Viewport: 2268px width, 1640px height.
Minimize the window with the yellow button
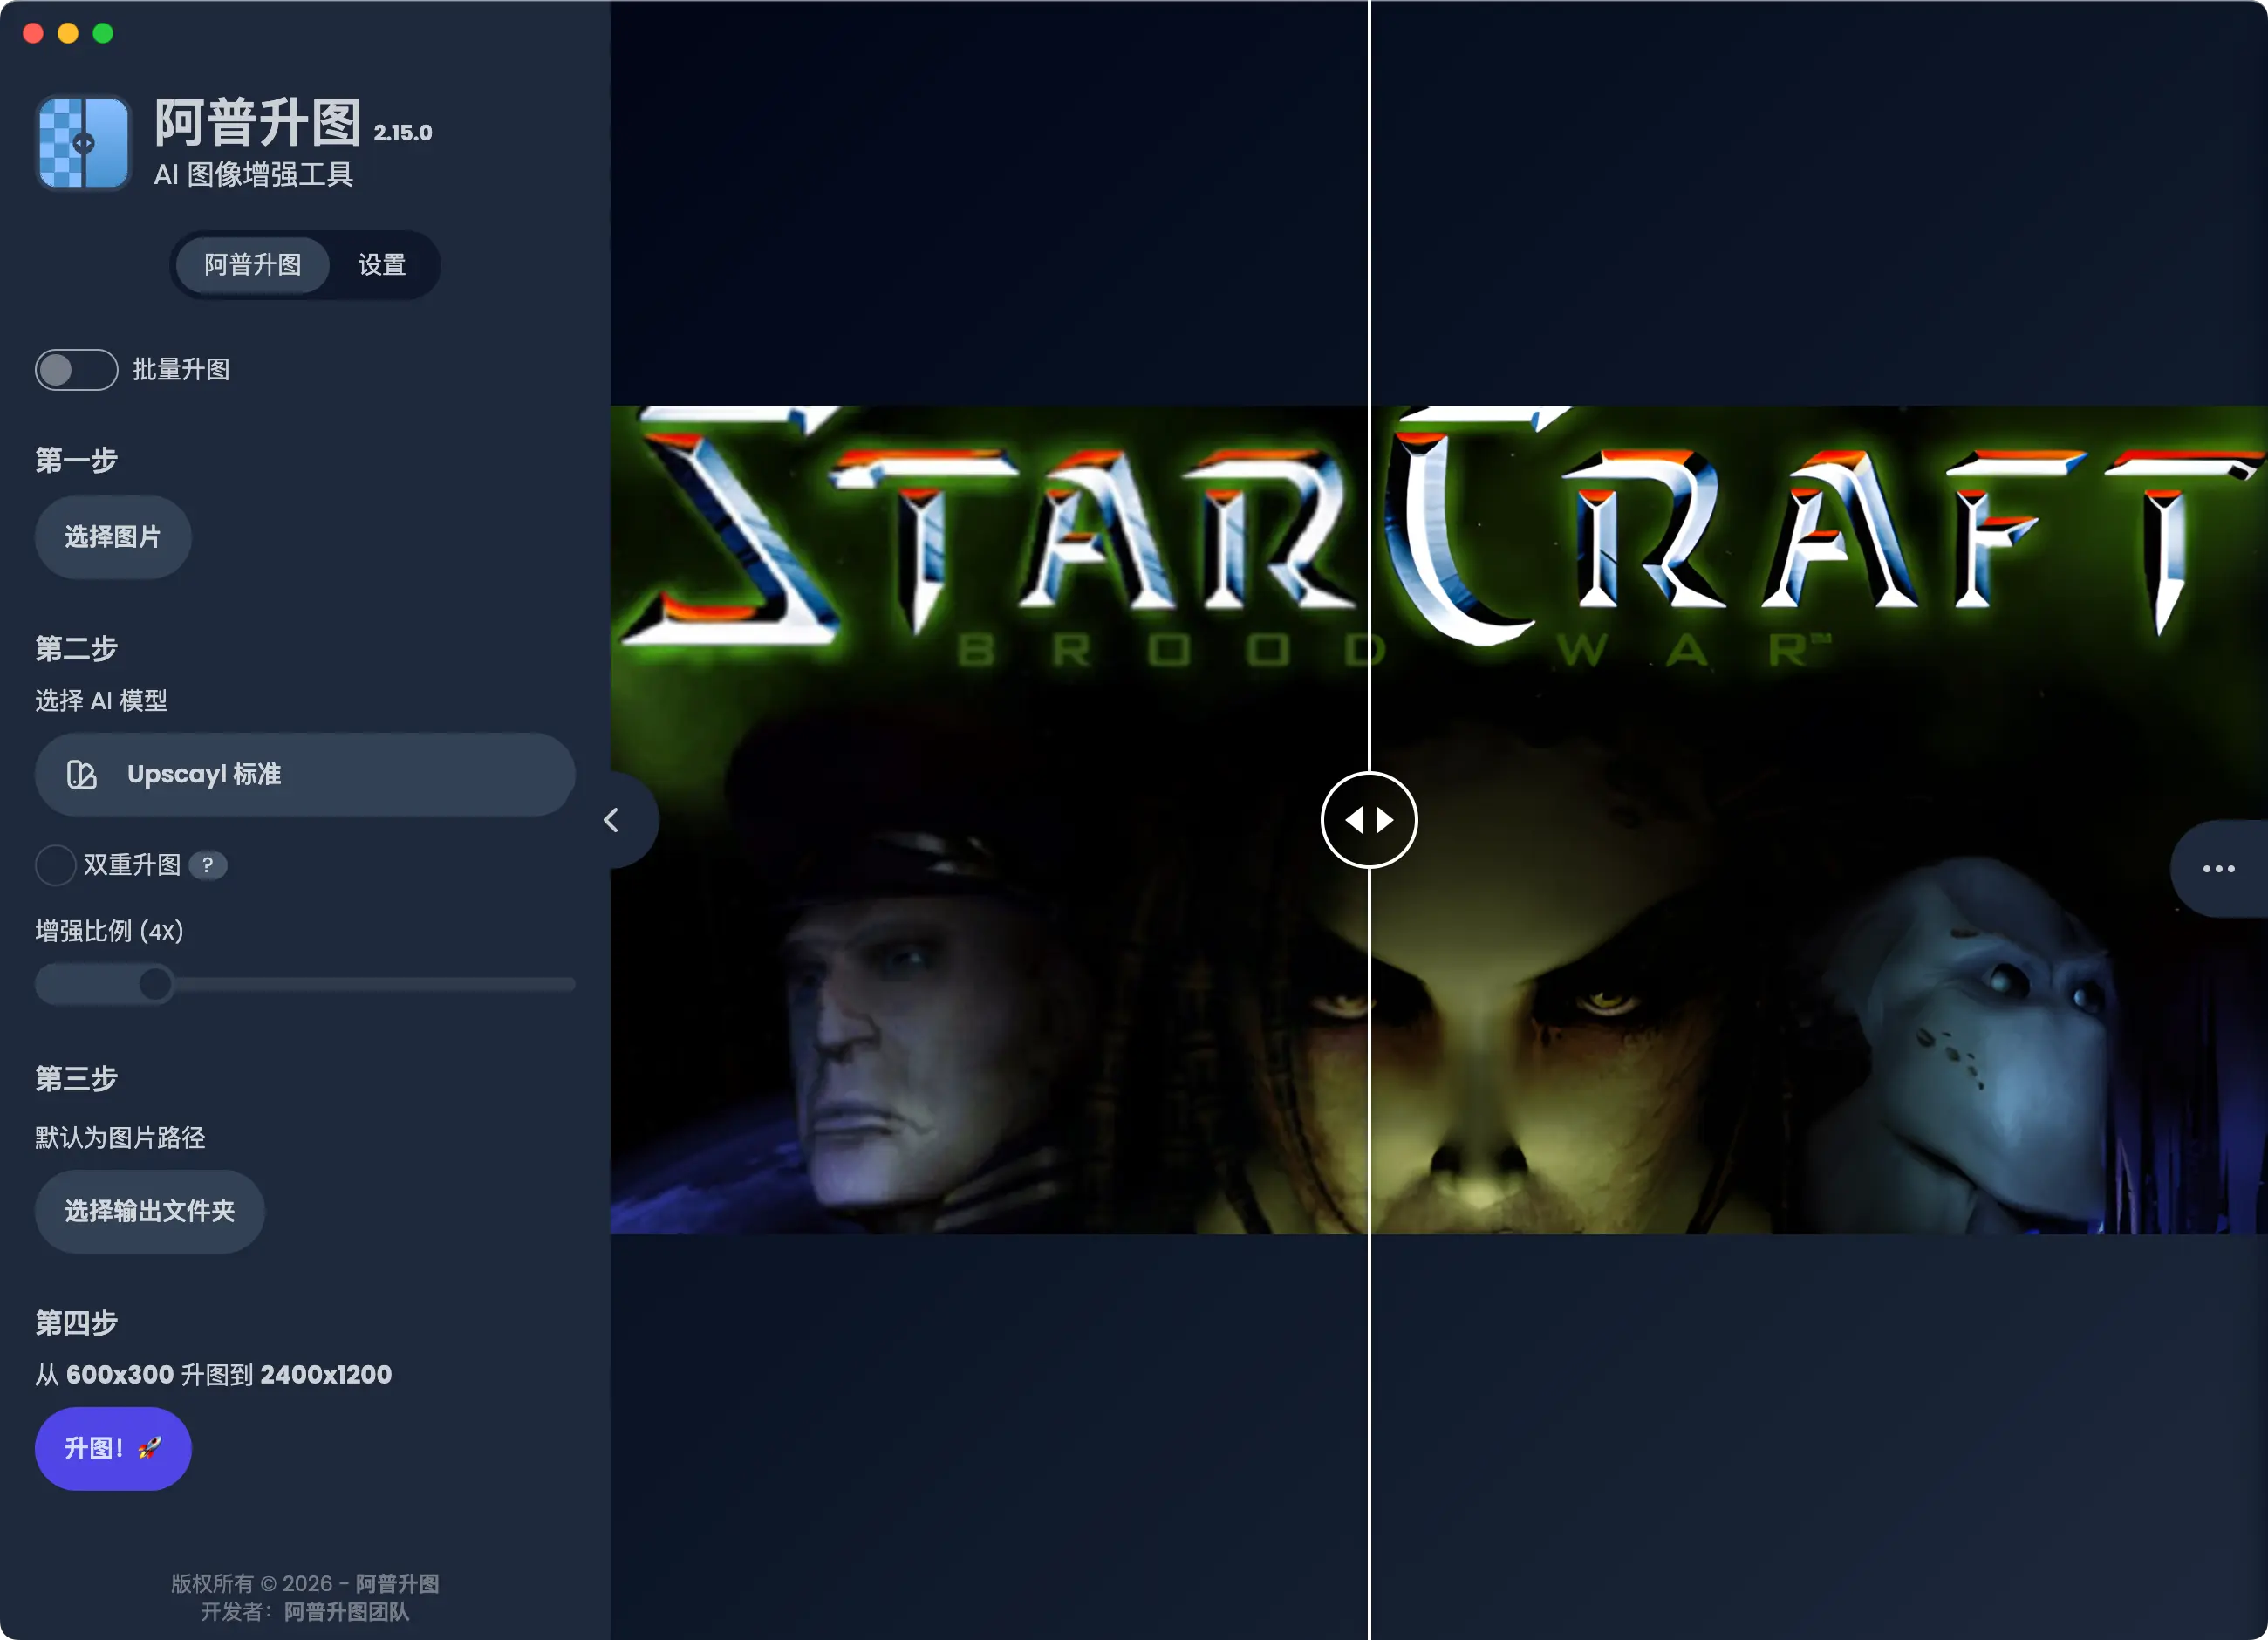68,33
